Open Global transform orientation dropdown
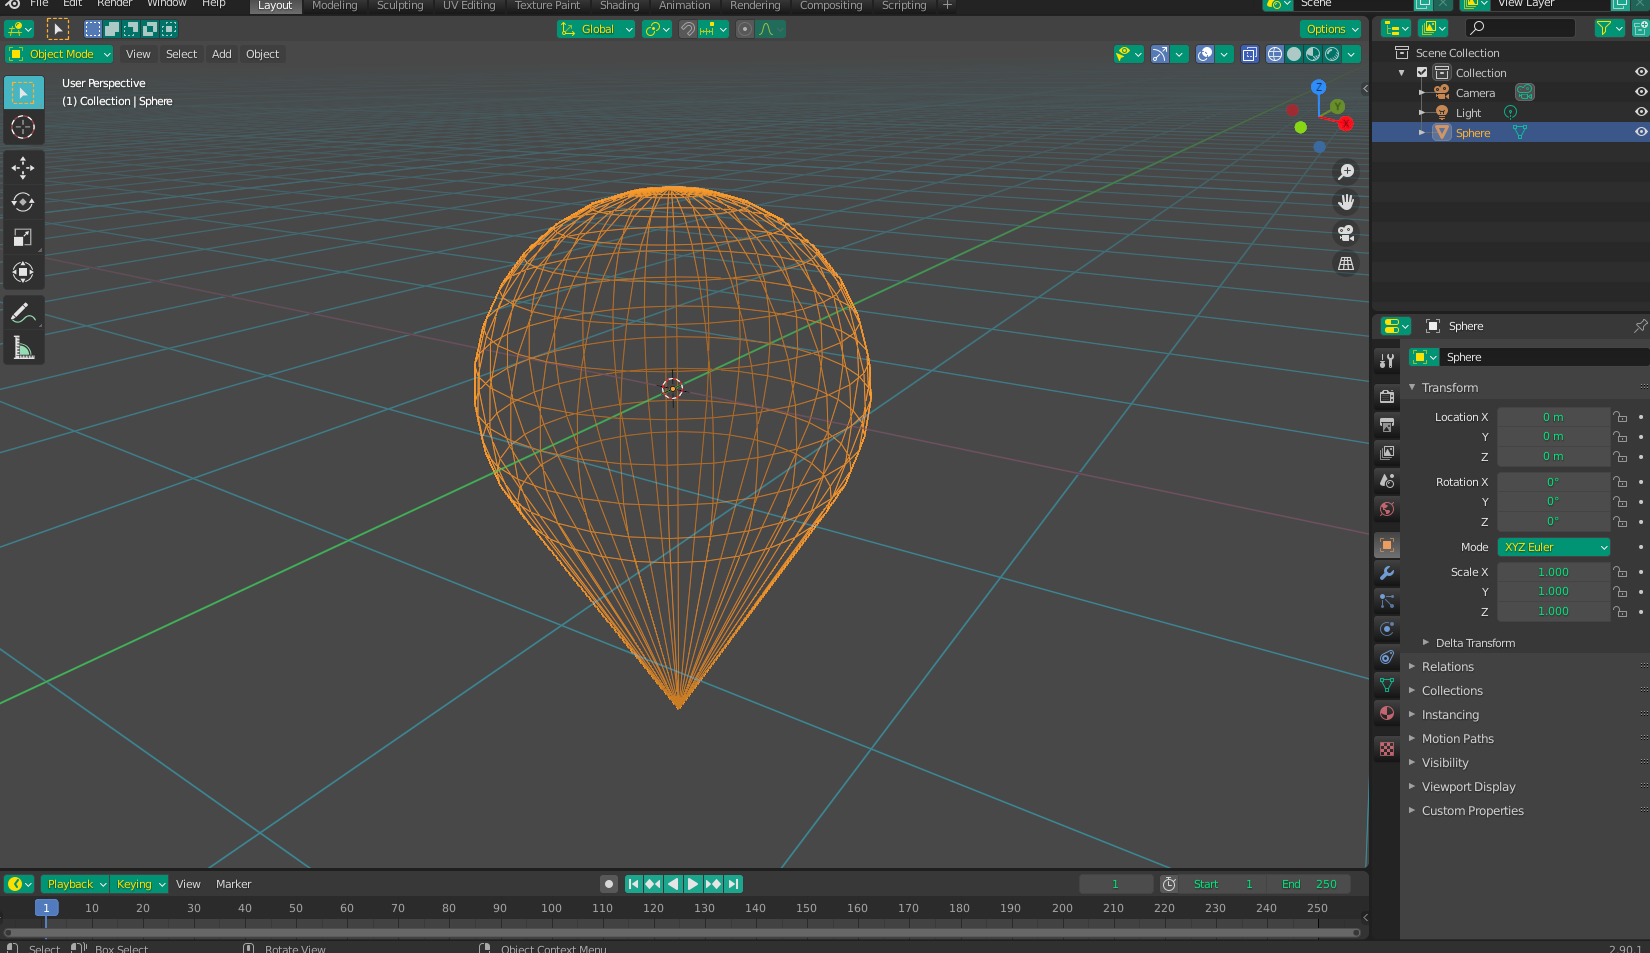This screenshot has width=1650, height=953. (x=596, y=29)
